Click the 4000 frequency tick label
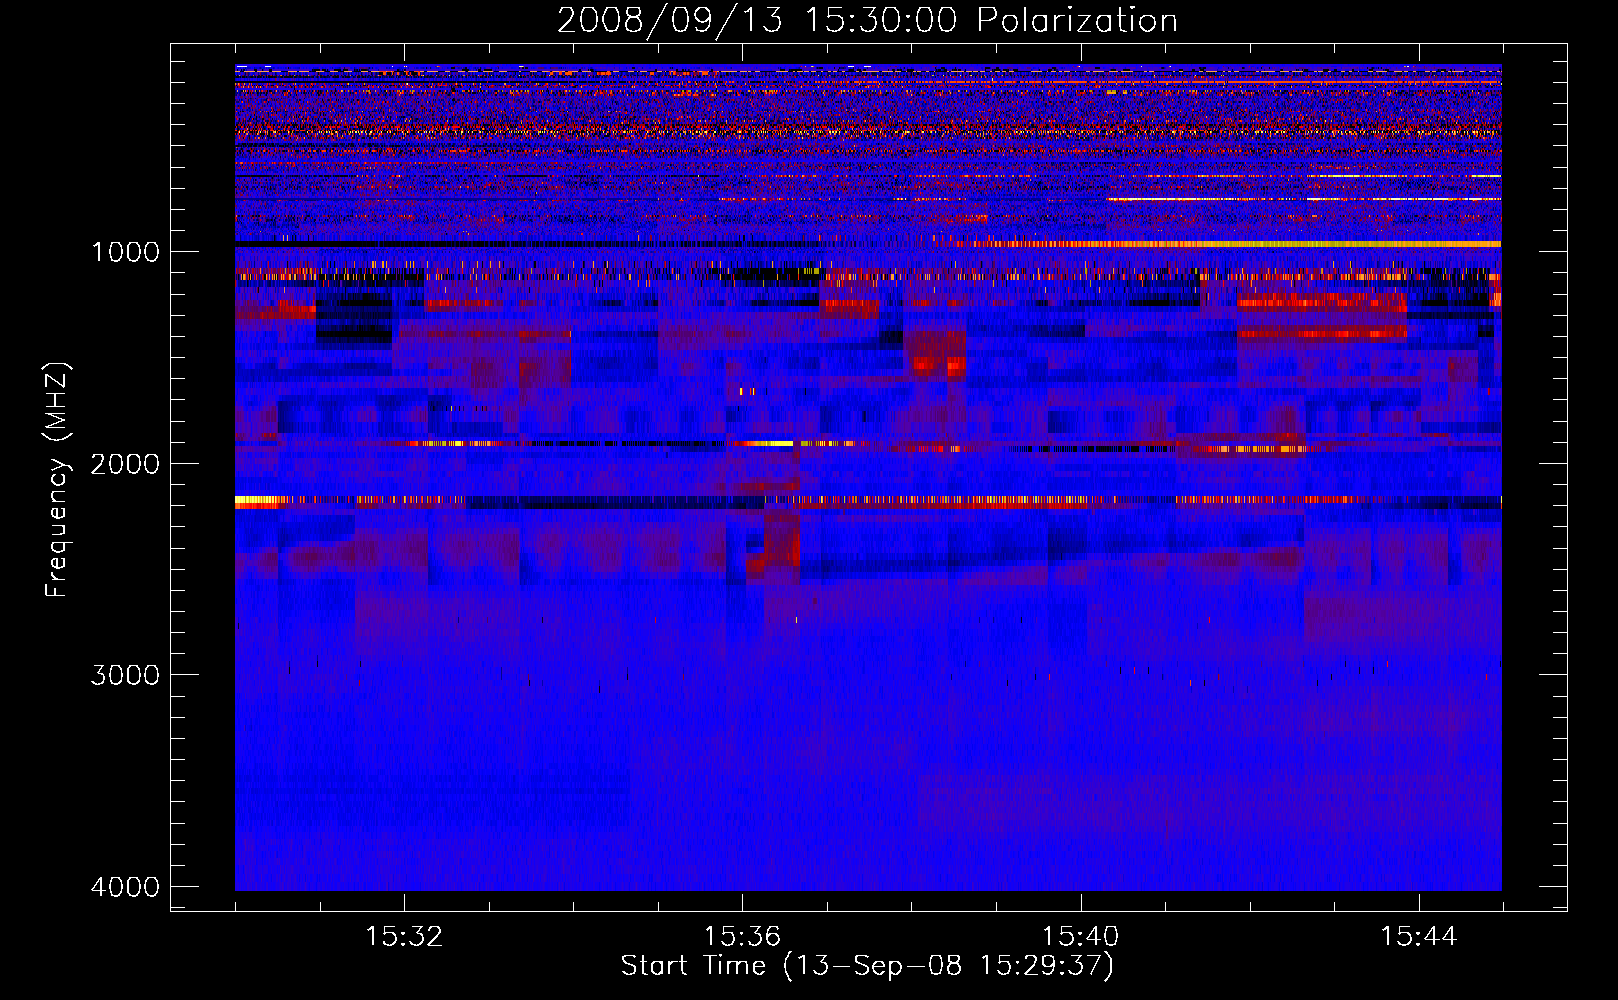Image resolution: width=1618 pixels, height=1000 pixels. [x=126, y=887]
